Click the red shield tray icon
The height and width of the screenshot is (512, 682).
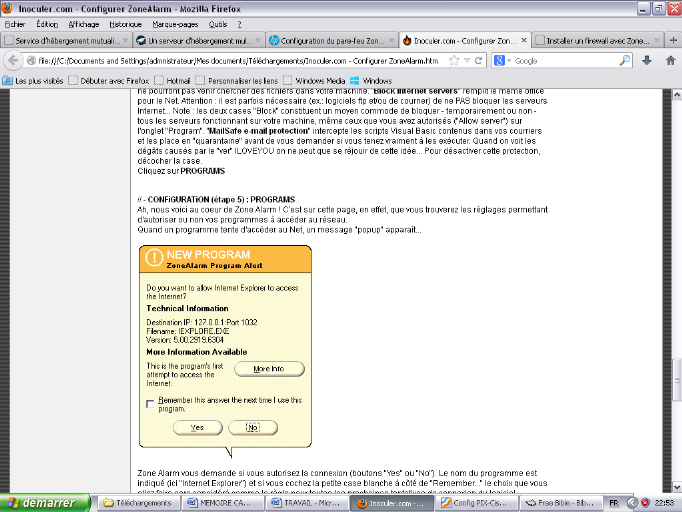pyautogui.click(x=645, y=503)
